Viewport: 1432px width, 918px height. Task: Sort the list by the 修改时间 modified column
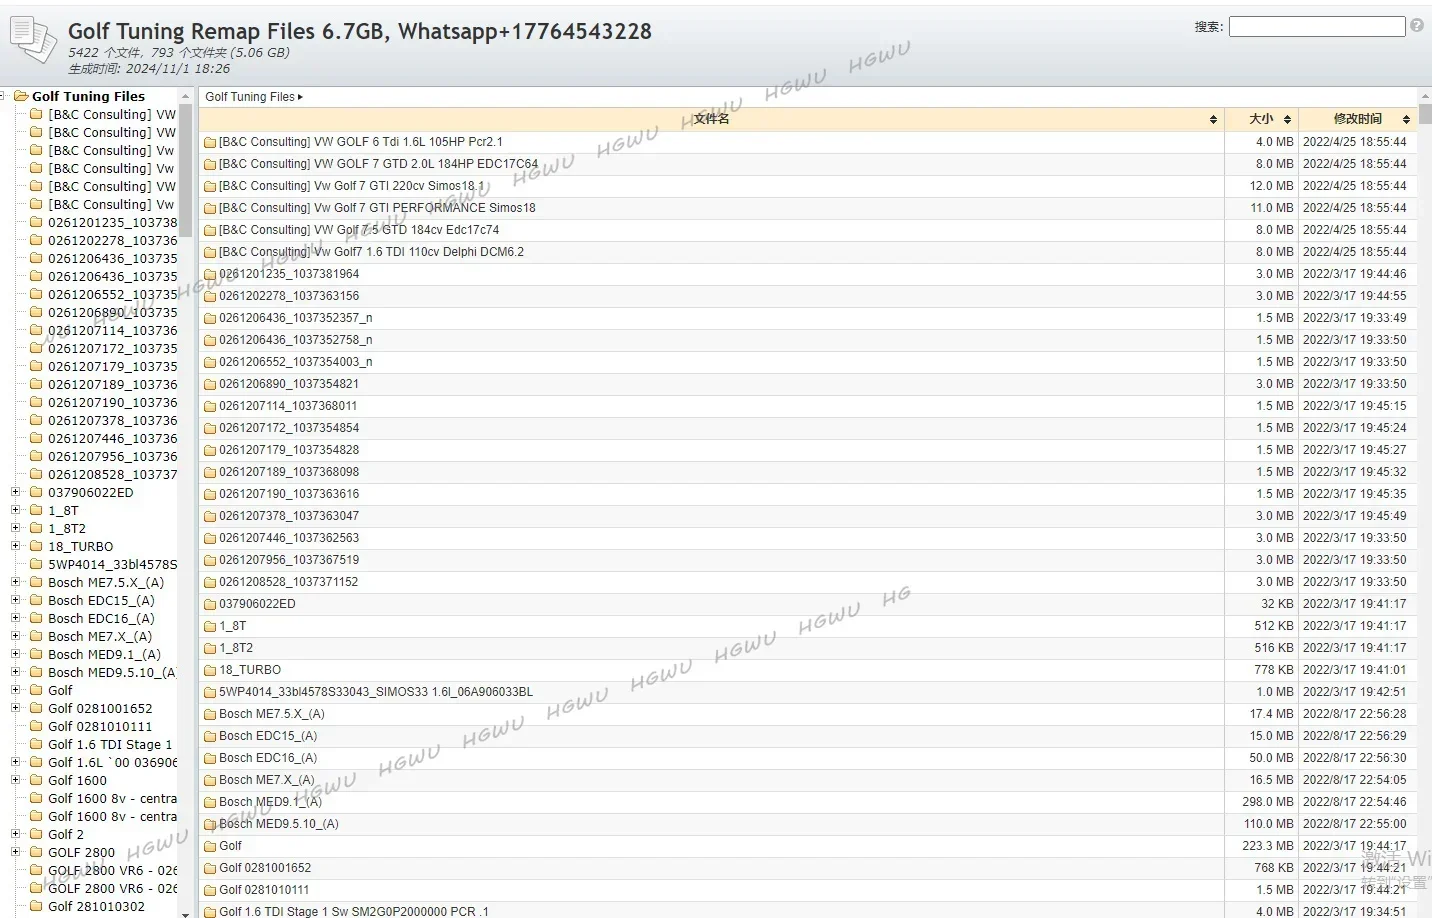[1357, 119]
